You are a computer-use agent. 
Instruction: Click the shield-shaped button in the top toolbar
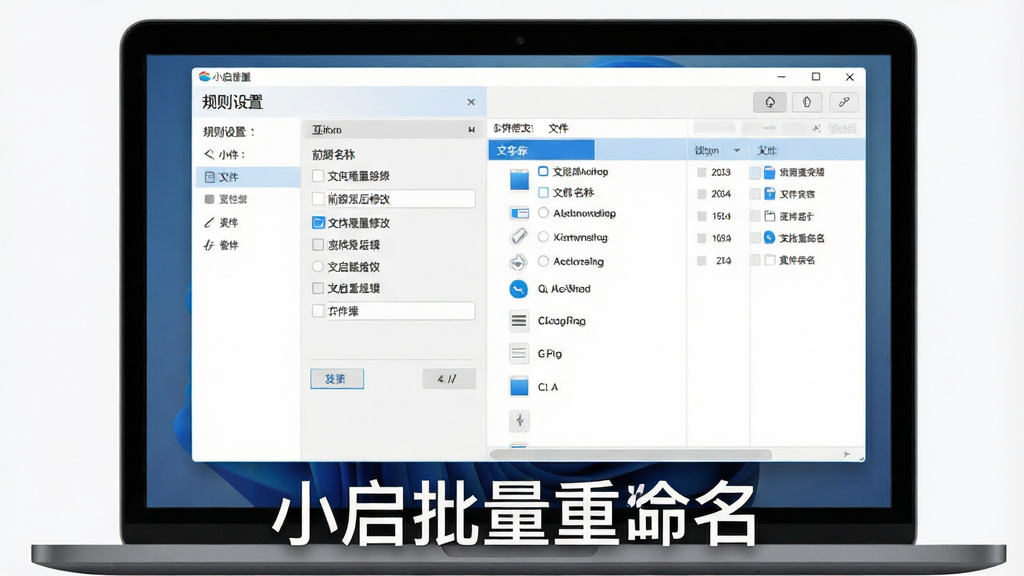click(x=807, y=102)
